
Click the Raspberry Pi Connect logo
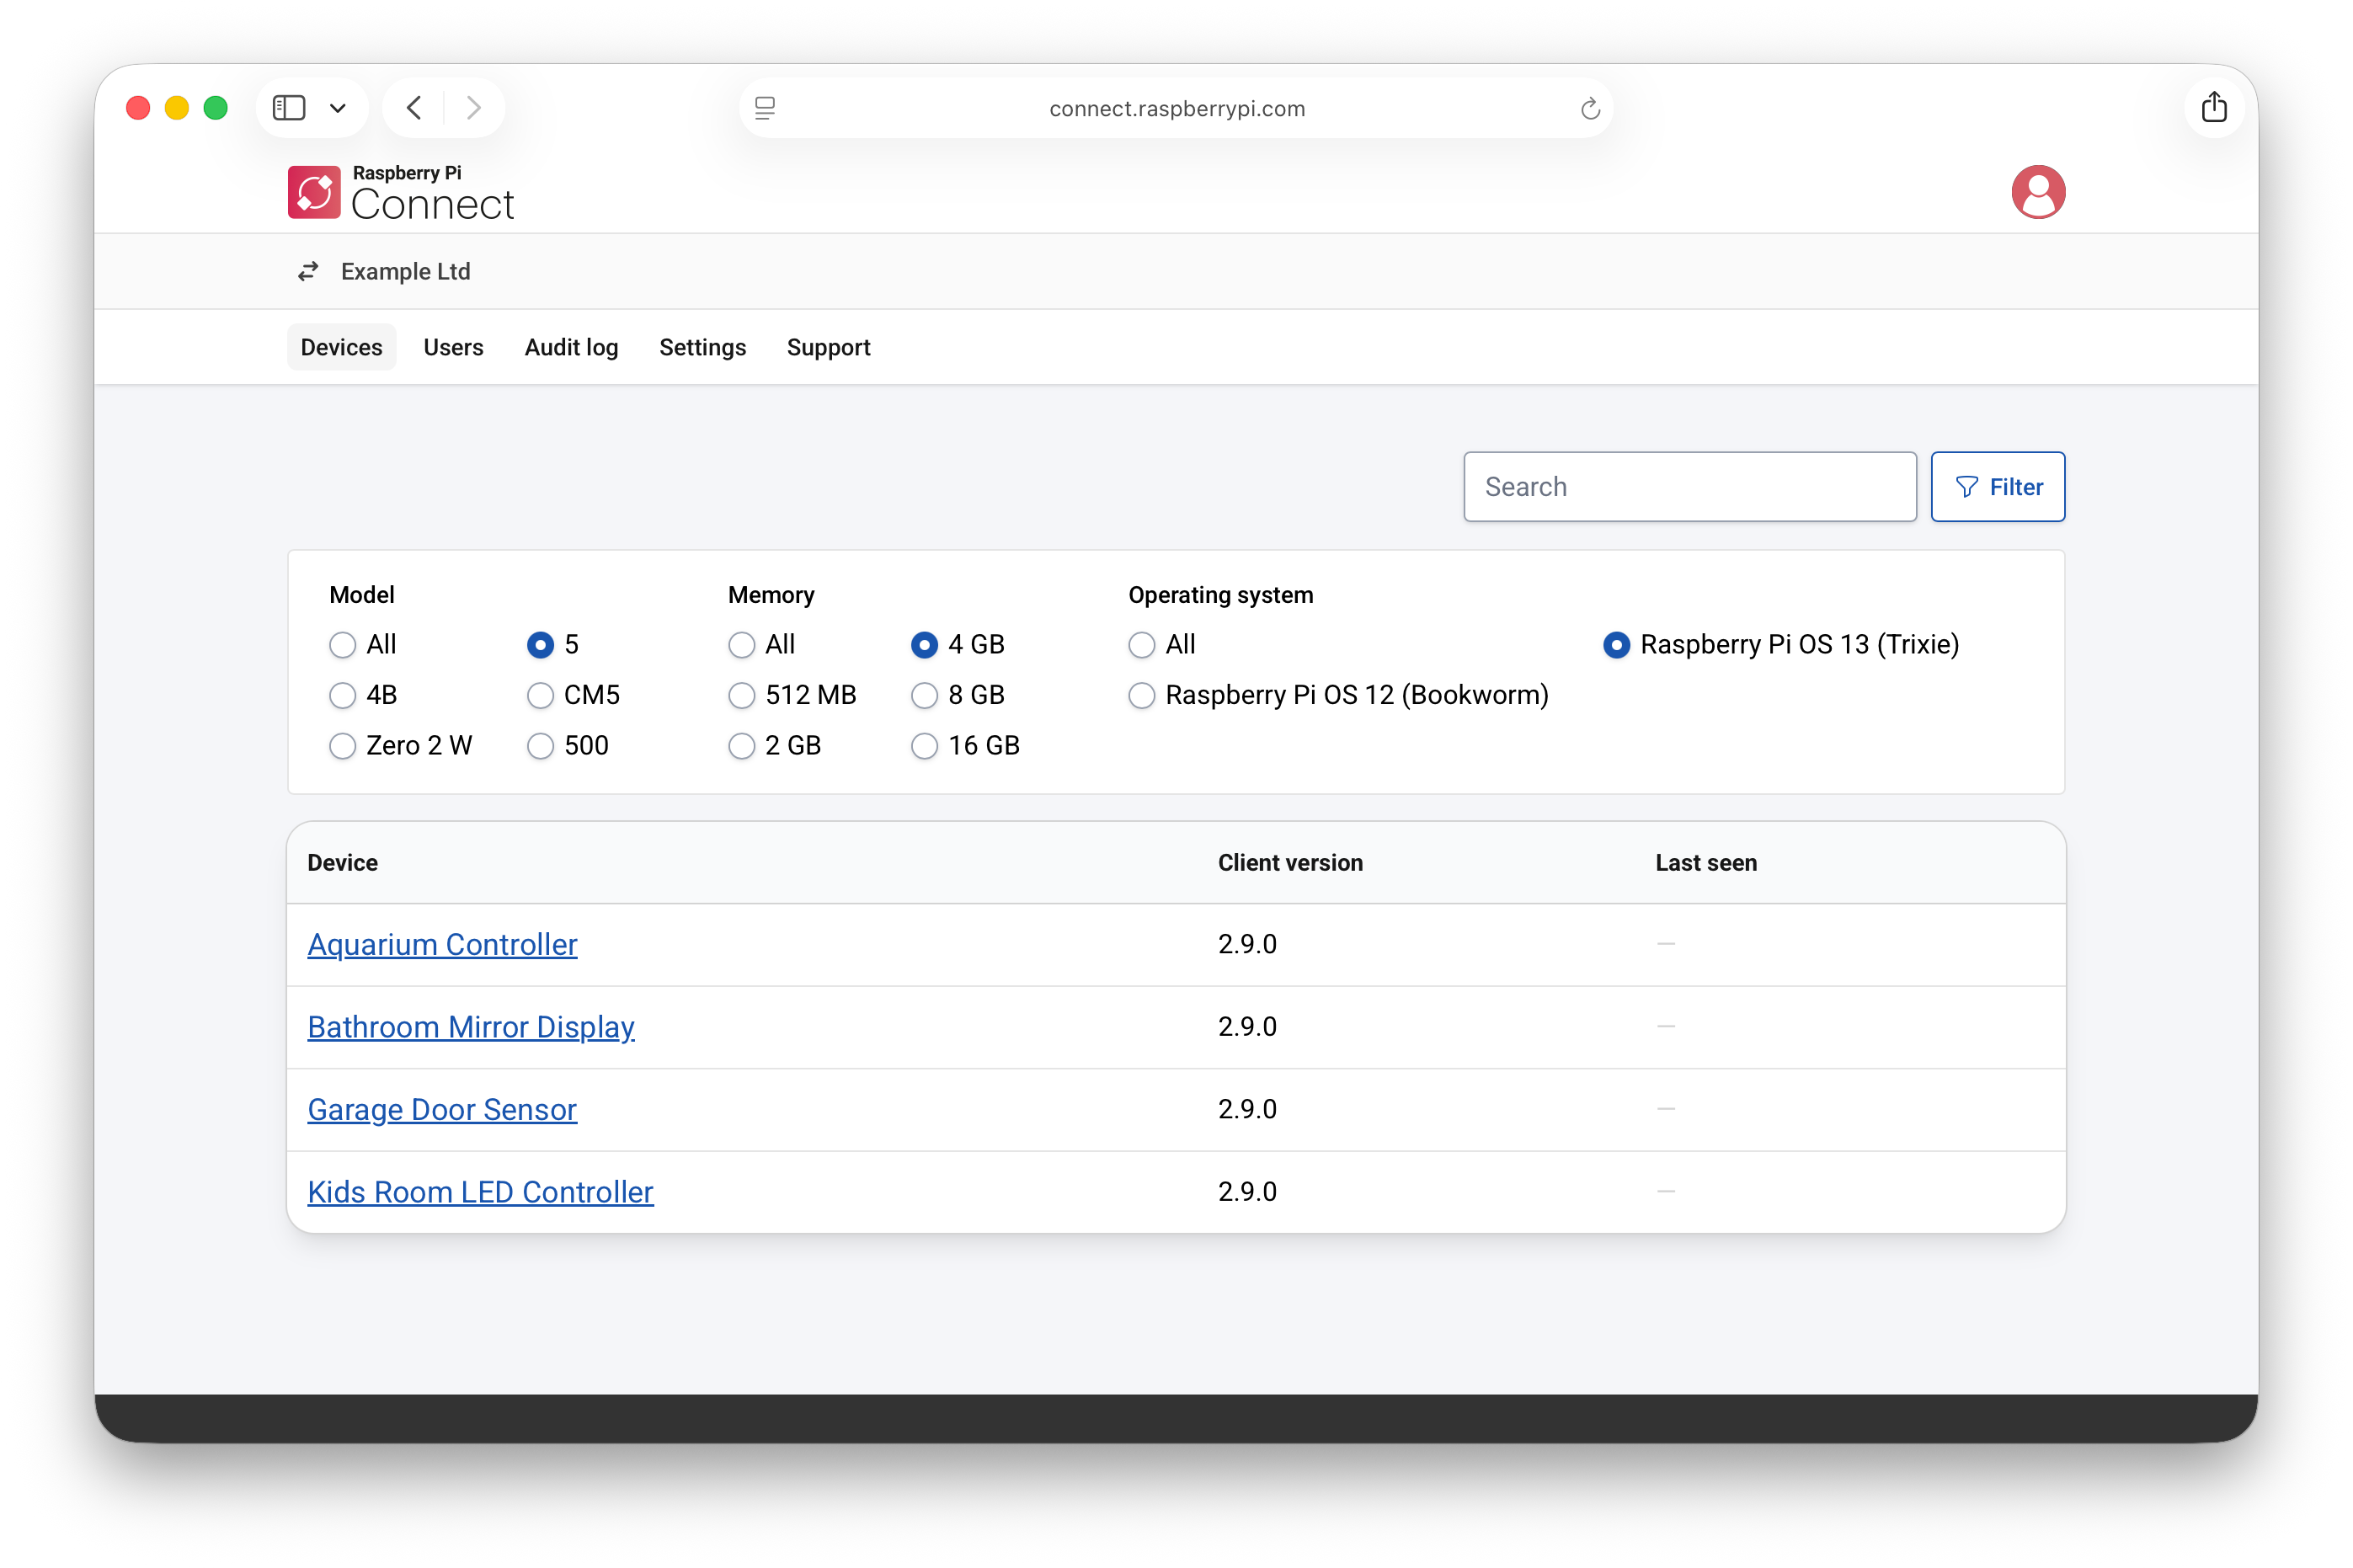pyautogui.click(x=401, y=192)
